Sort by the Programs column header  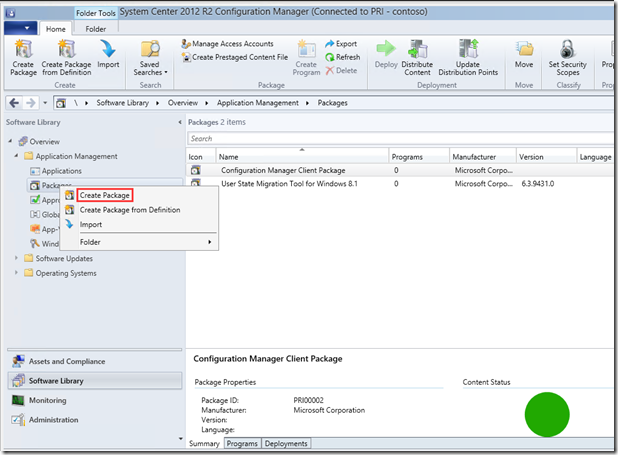click(419, 157)
